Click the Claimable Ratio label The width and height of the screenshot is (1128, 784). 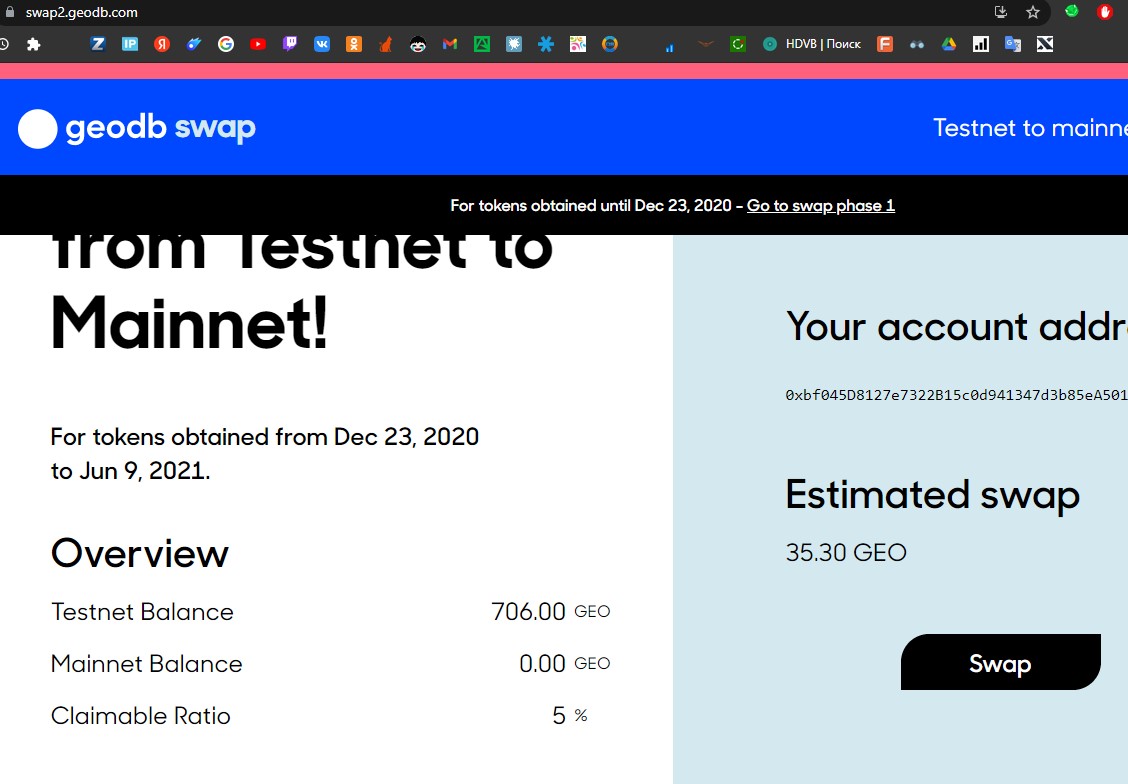141,716
